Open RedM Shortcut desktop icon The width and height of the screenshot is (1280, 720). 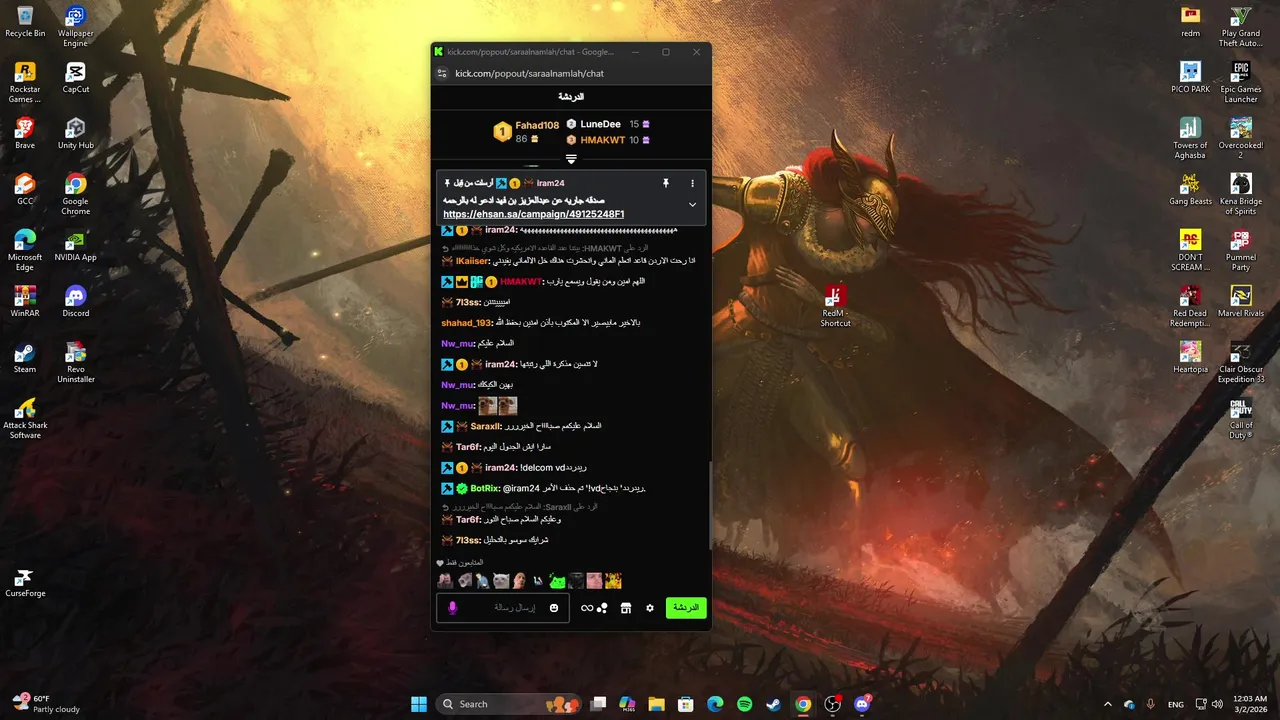click(835, 306)
